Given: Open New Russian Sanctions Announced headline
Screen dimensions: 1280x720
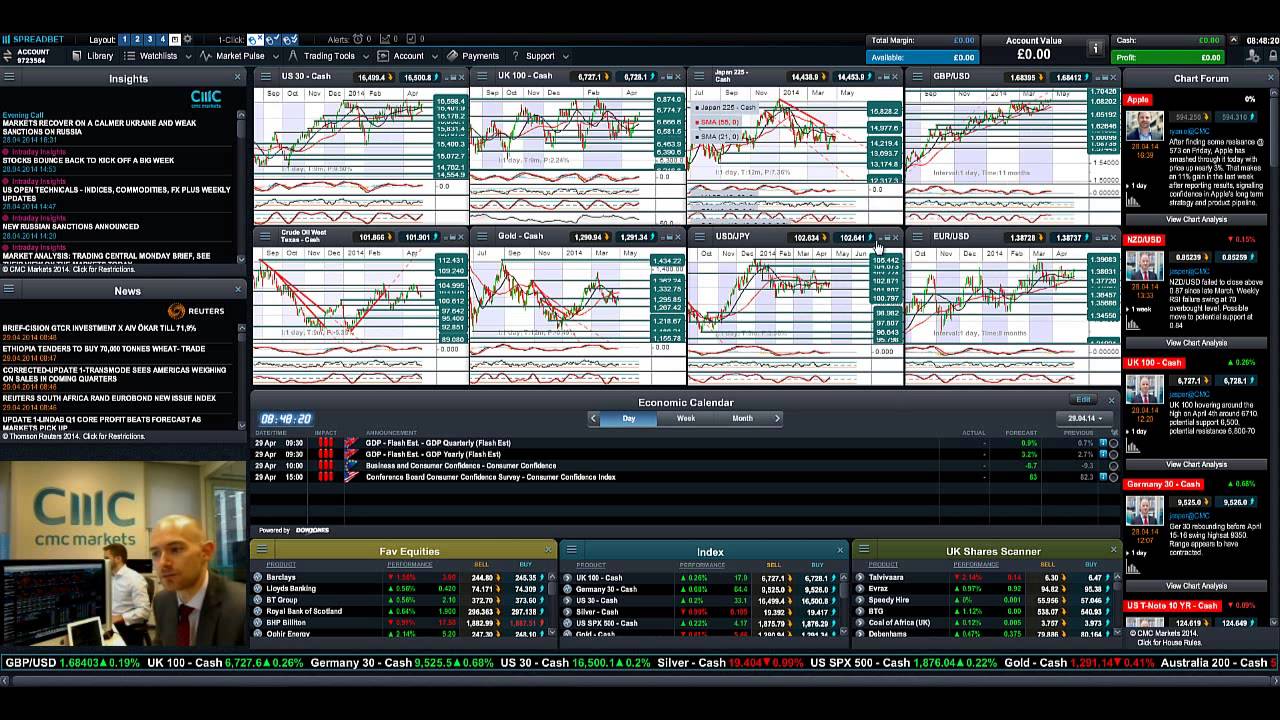Looking at the screenshot, I should [x=70, y=226].
